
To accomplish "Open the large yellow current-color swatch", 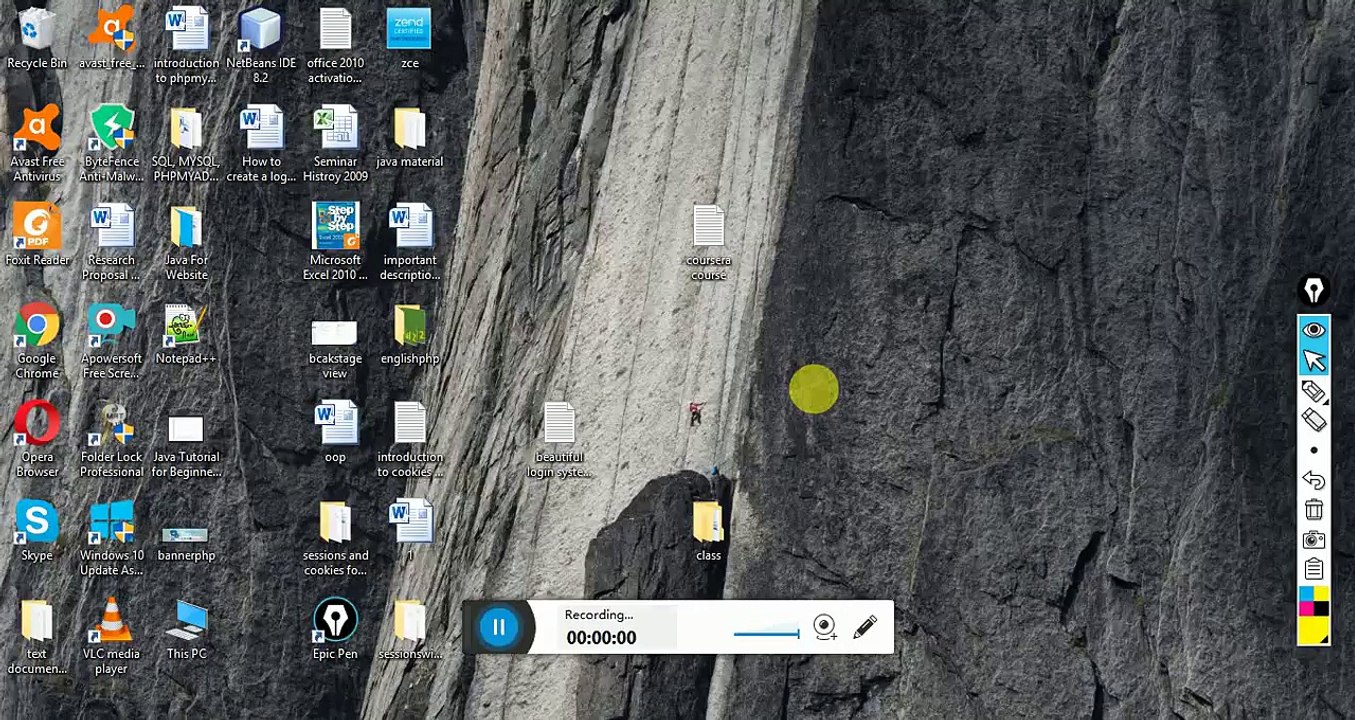I will point(1314,630).
